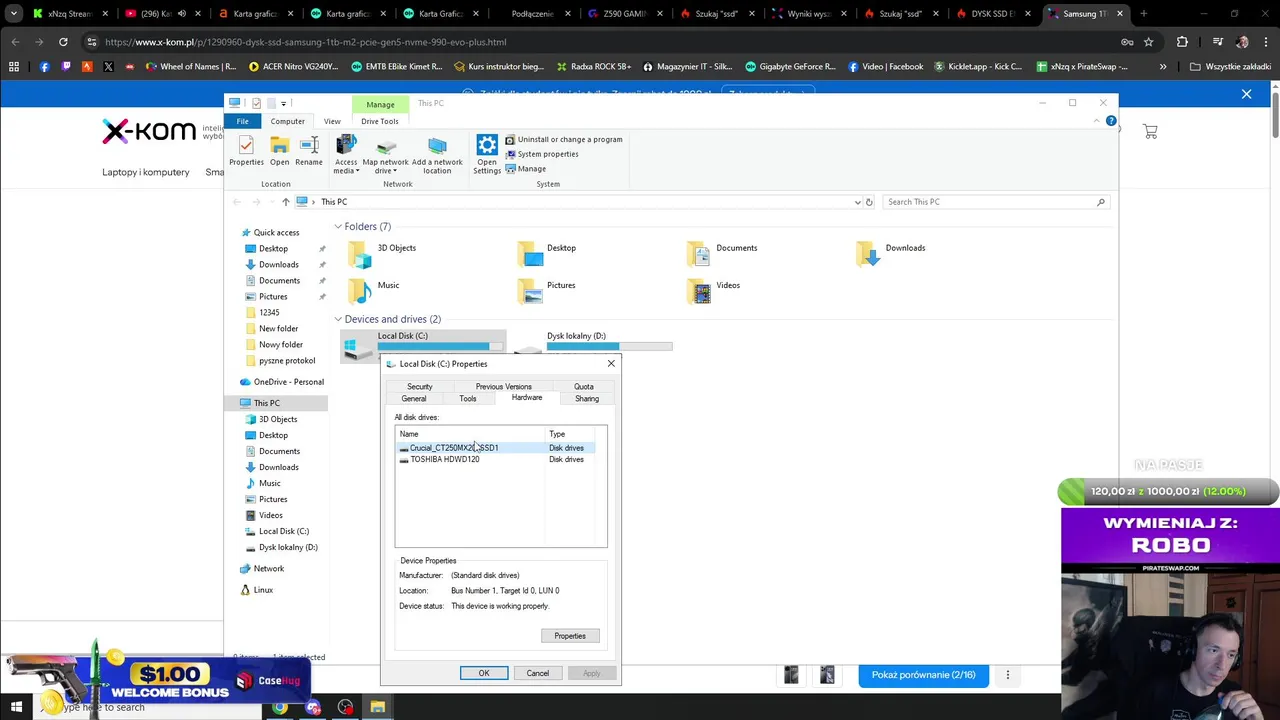
Task: Open the File ribbon tab
Action: [242, 121]
